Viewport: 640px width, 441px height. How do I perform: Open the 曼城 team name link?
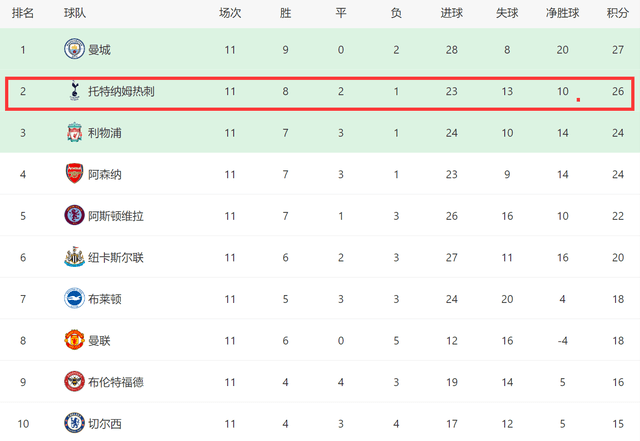99,50
